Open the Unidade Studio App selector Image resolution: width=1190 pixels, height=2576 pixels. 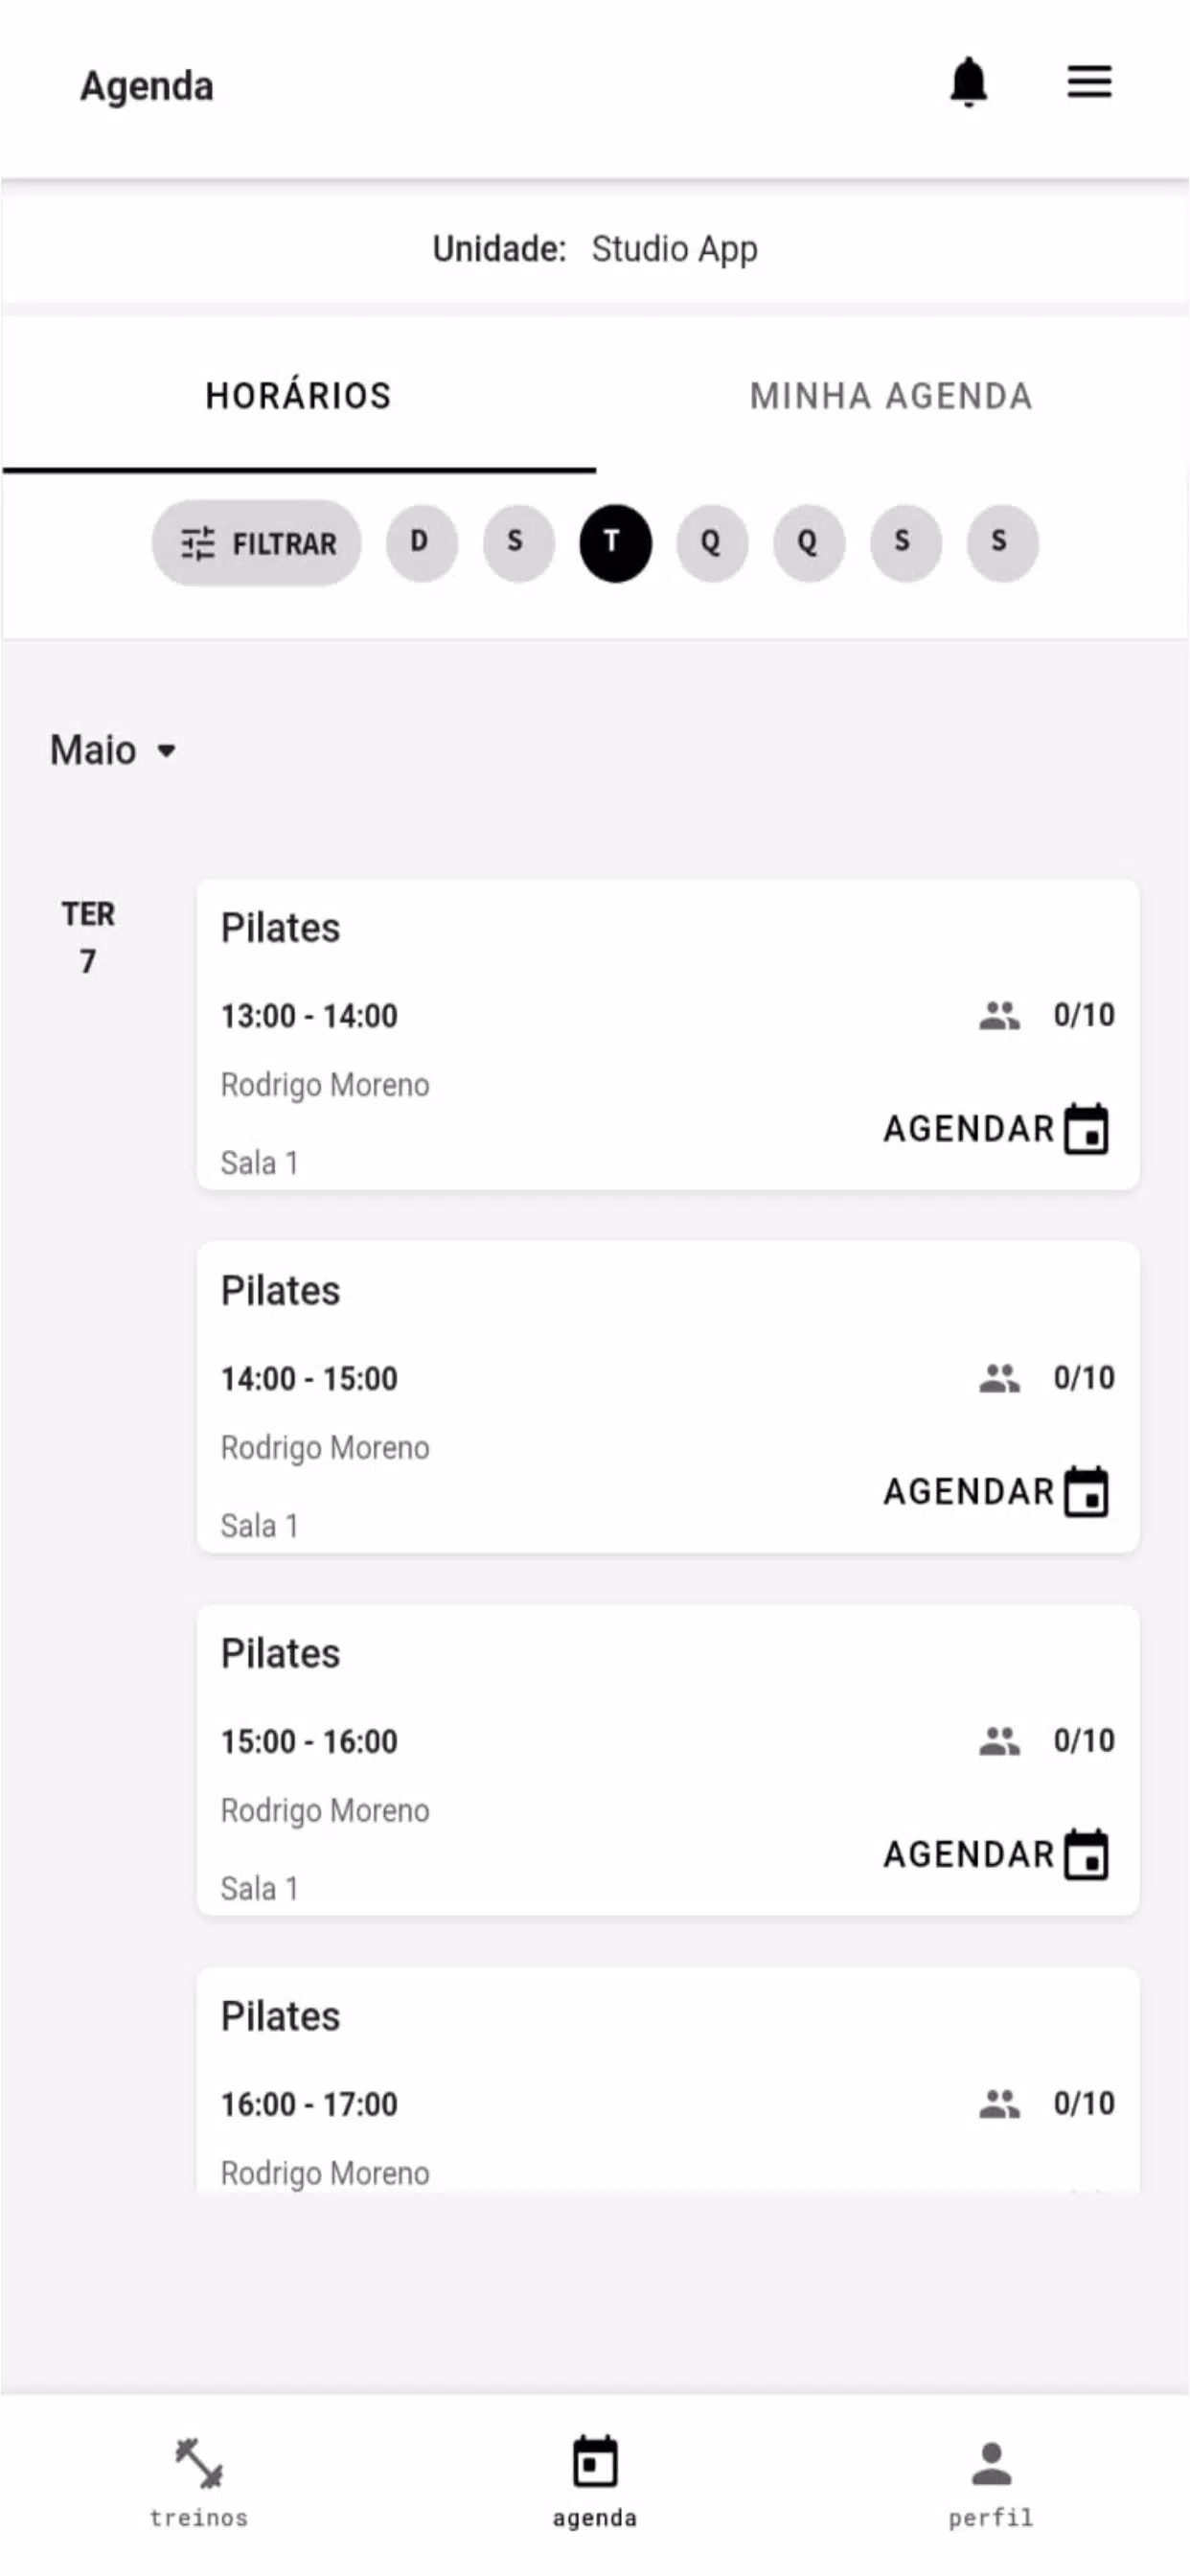[x=595, y=249]
